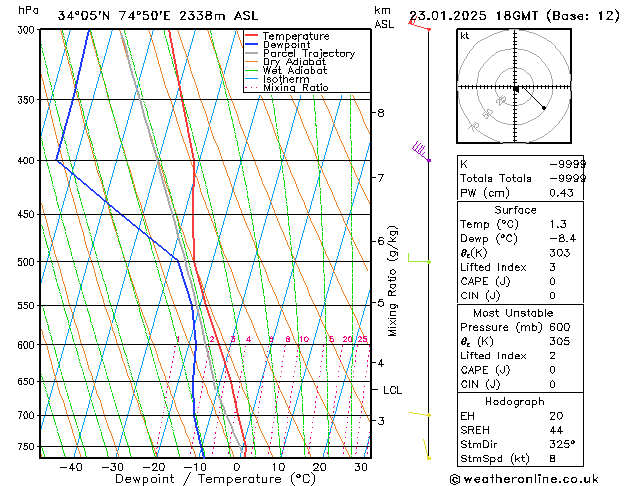The height and width of the screenshot is (486, 629).
Task: Click the 700 hPa pressure axis label
Action: [26, 415]
